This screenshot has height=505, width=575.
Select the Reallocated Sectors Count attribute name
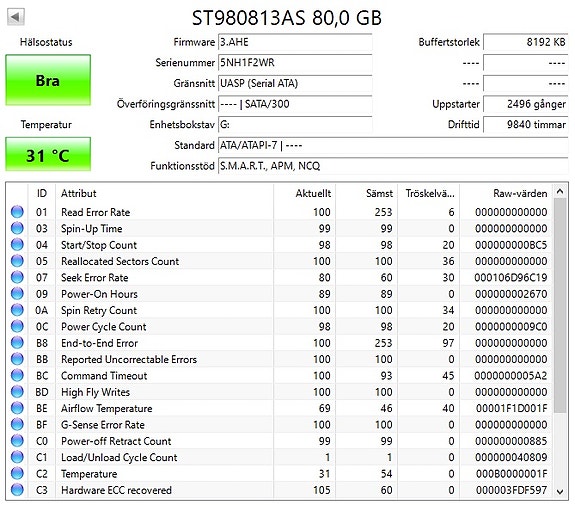120,261
